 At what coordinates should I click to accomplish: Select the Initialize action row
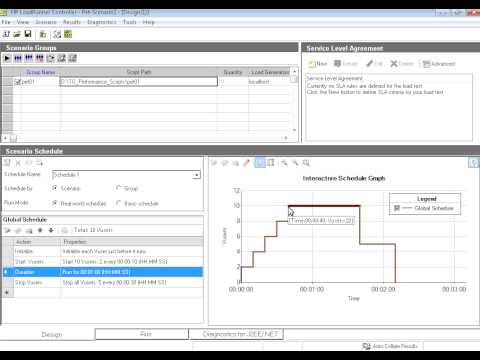tap(103, 251)
